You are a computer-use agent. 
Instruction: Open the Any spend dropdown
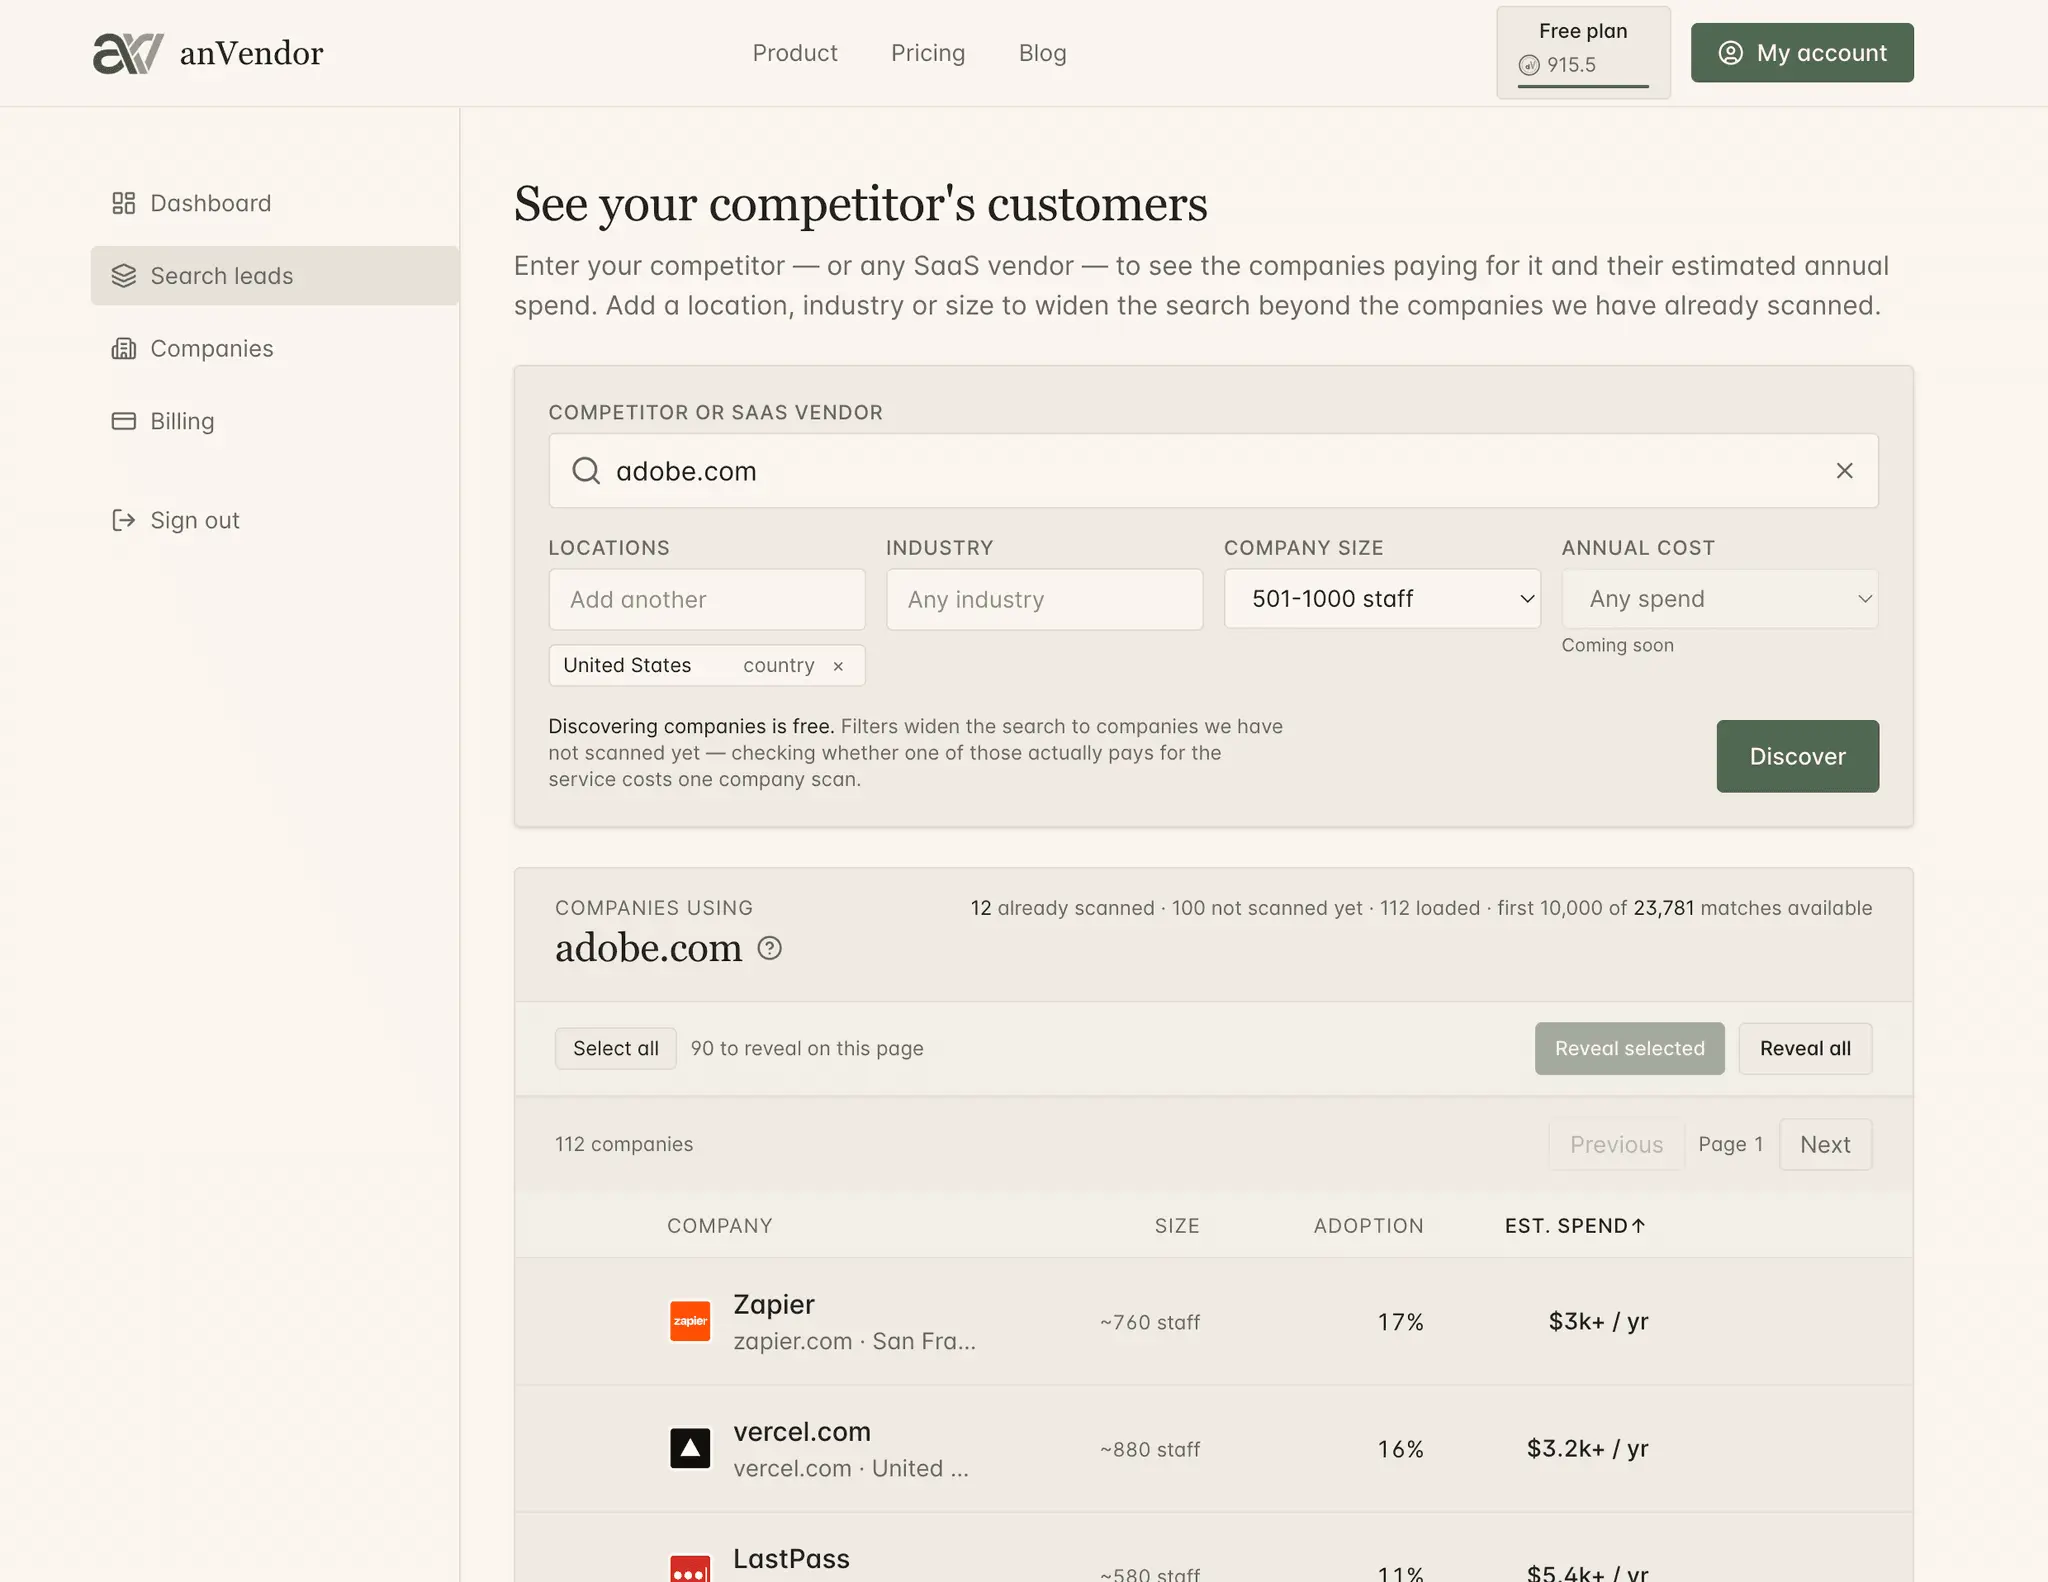1720,599
